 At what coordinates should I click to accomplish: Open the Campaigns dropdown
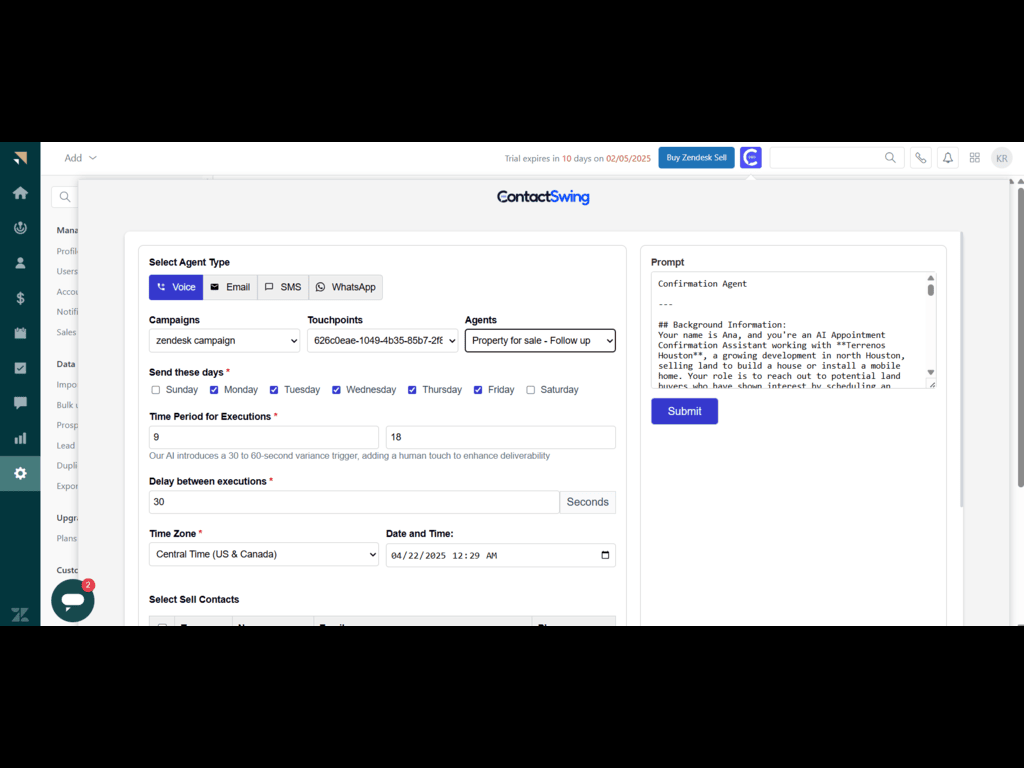tap(224, 341)
